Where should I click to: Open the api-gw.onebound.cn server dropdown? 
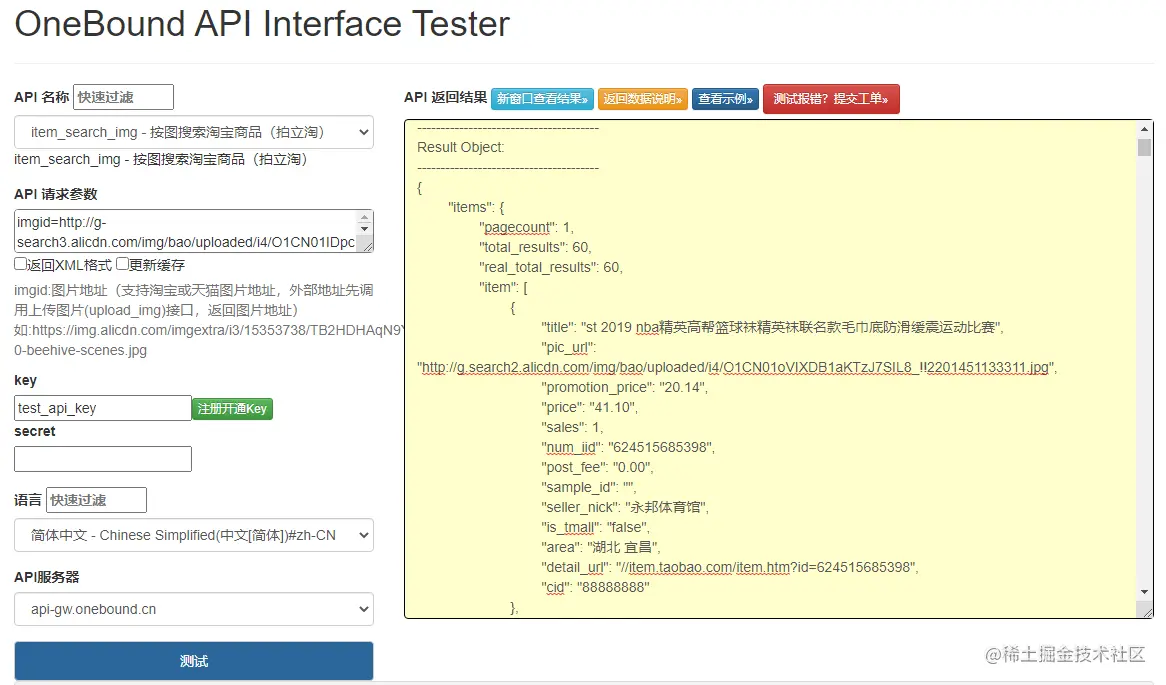point(194,609)
